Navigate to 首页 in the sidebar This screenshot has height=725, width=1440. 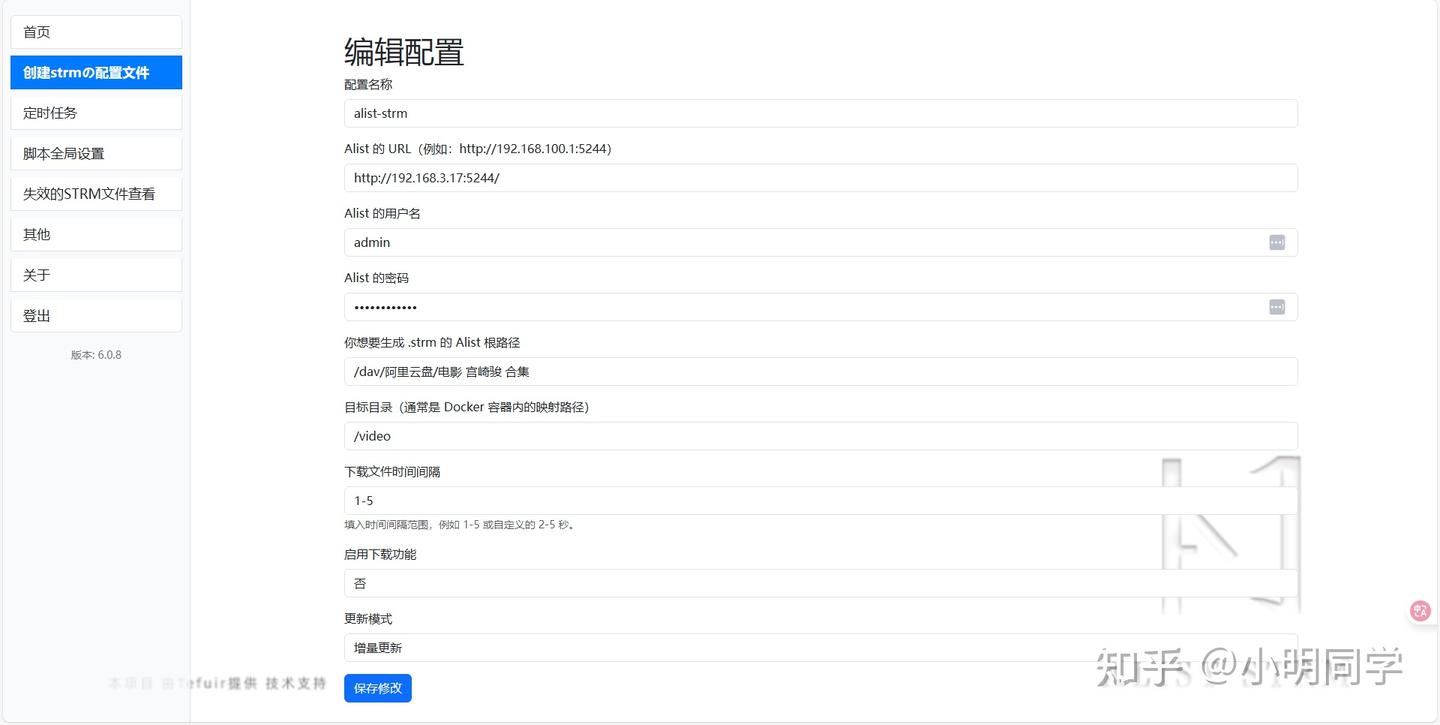(95, 31)
